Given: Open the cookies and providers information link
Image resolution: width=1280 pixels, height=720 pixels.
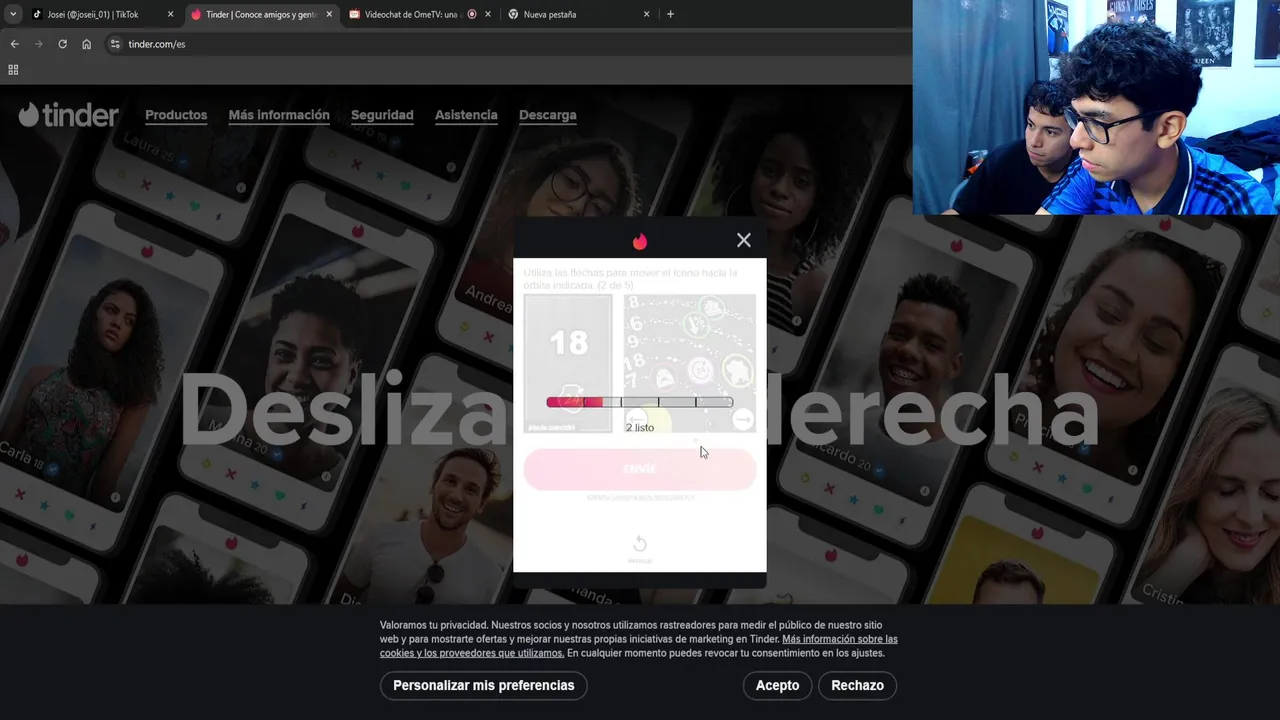Looking at the screenshot, I should [639, 646].
